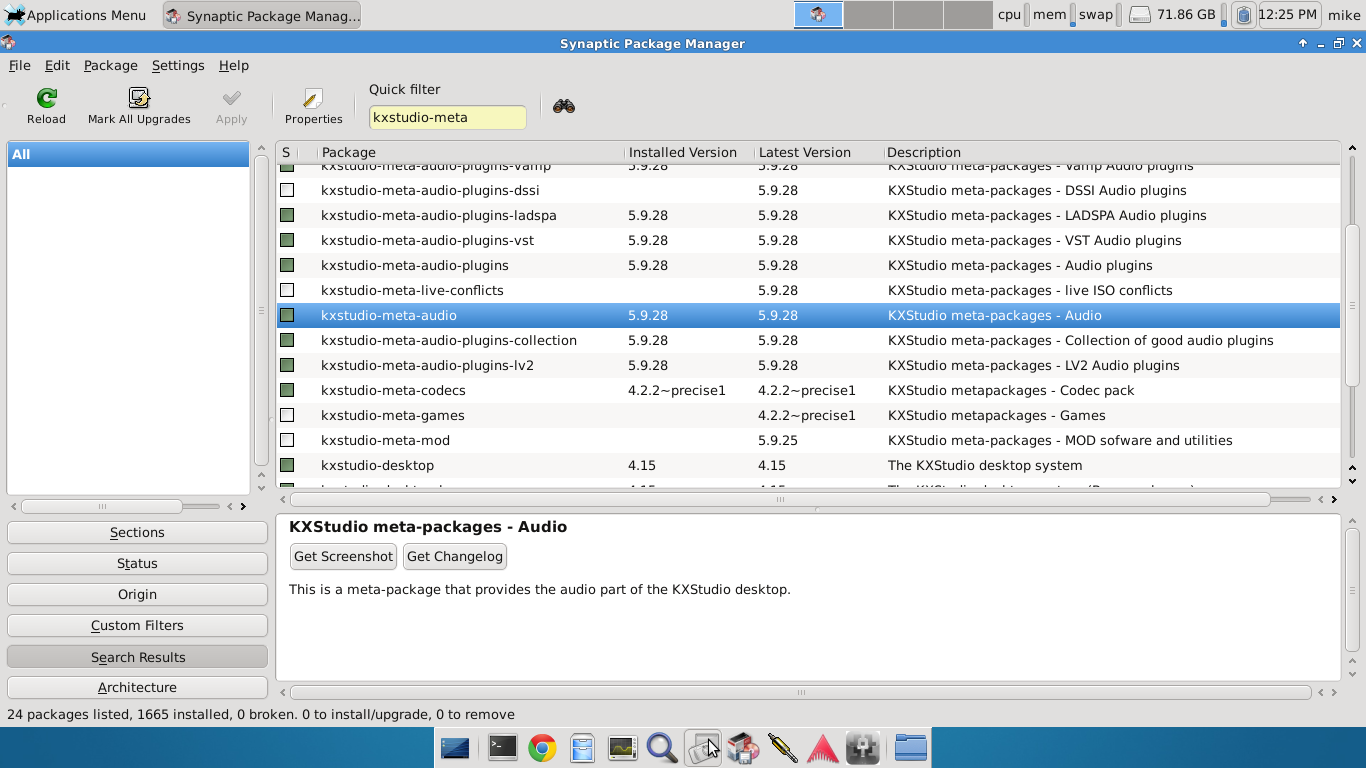Screen dimensions: 1366x768
Task: Select the kxstudio-meta-audio-plugins-lv2 package name
Action: click(x=427, y=365)
